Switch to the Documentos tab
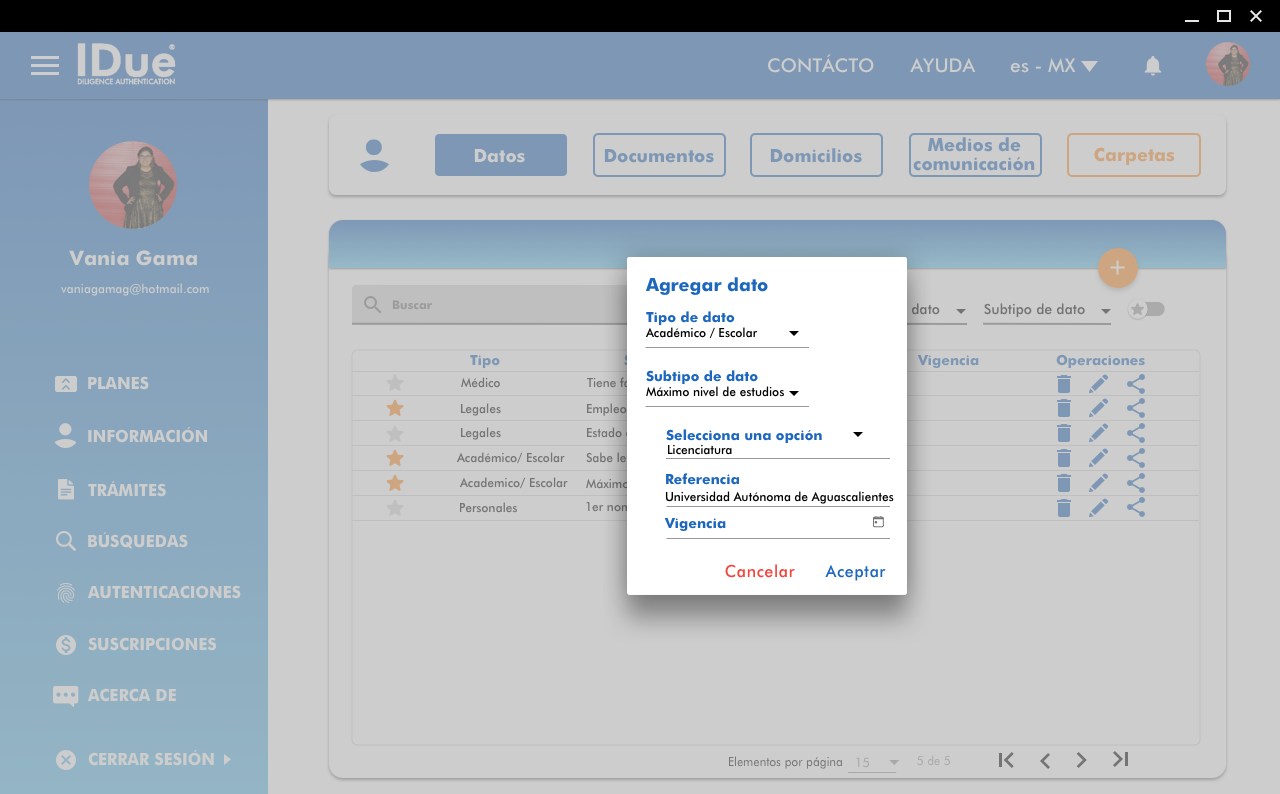The height and width of the screenshot is (794, 1280). [x=659, y=155]
